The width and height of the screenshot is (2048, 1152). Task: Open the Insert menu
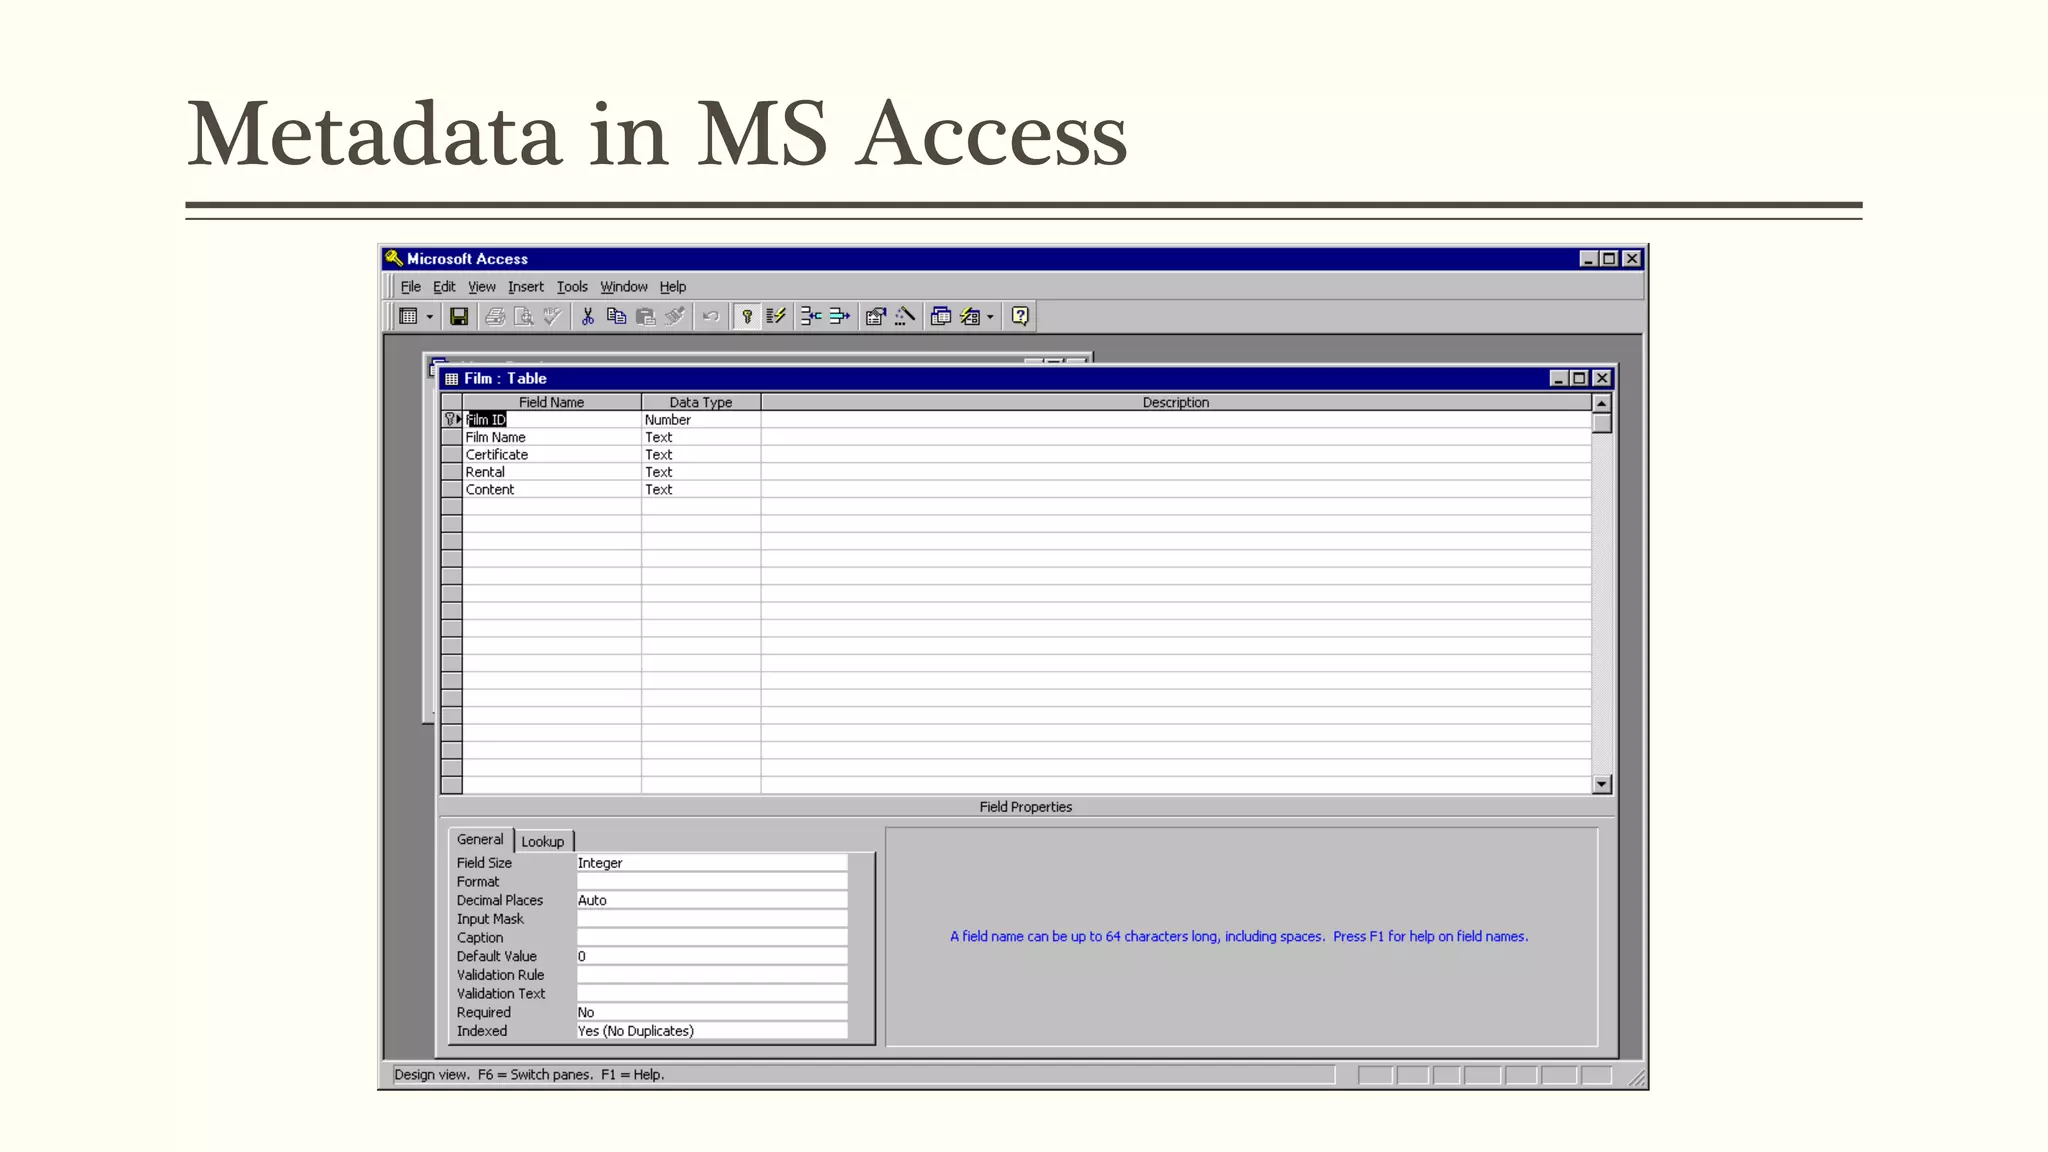click(525, 287)
